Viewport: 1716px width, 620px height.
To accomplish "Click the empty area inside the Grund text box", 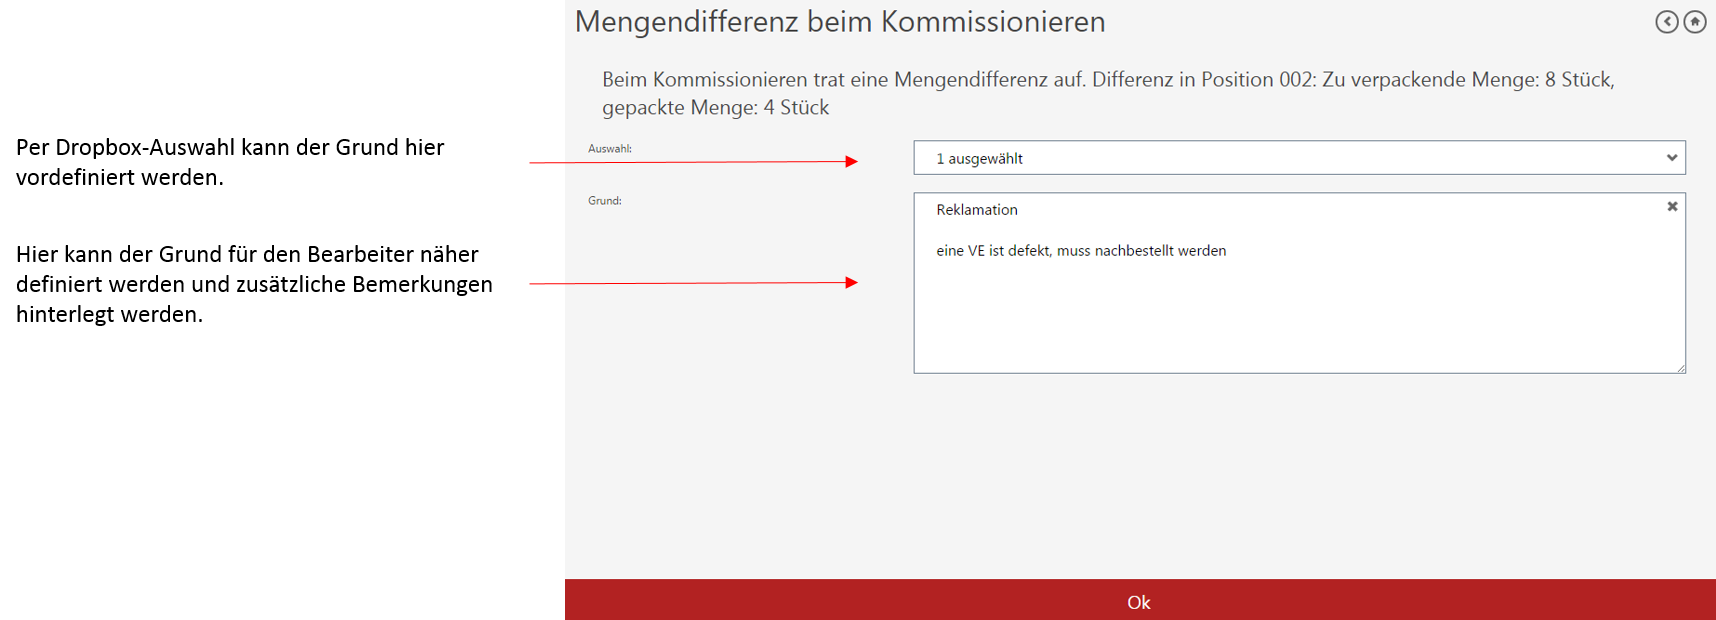I will coord(1298,320).
